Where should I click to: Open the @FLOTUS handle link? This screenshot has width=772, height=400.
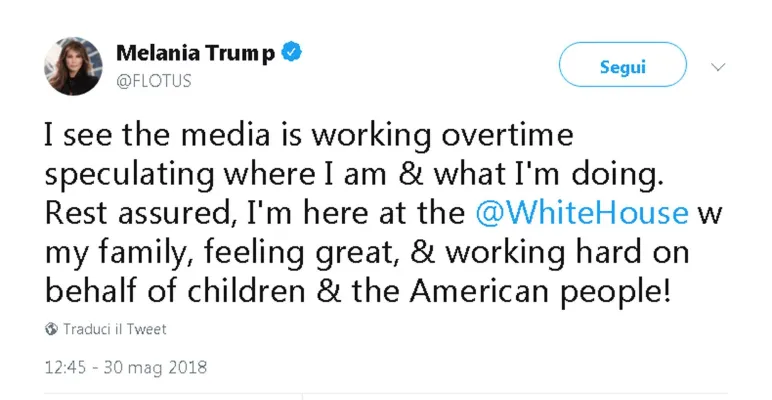154,81
